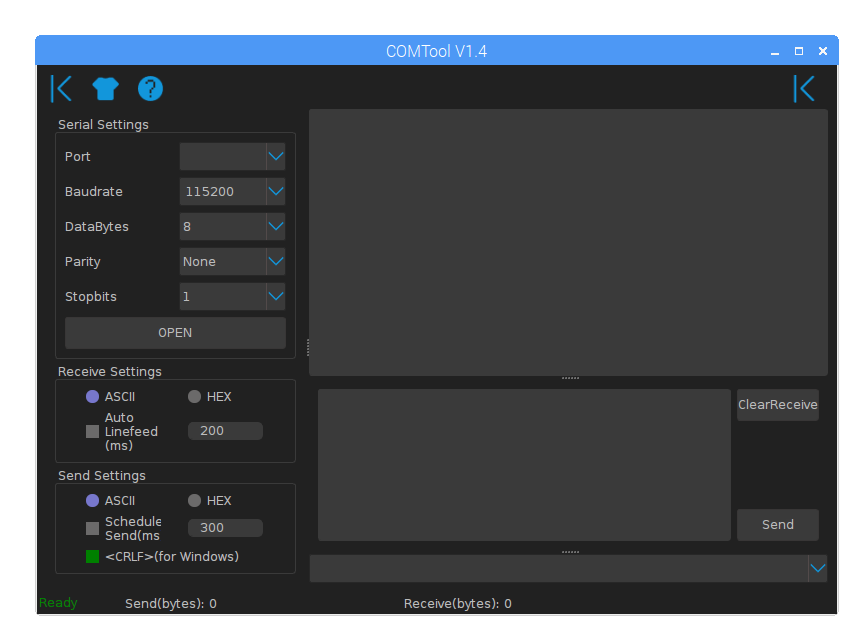The height and width of the screenshot is (634, 865).
Task: Minimize the COMTool window
Action: click(x=775, y=52)
